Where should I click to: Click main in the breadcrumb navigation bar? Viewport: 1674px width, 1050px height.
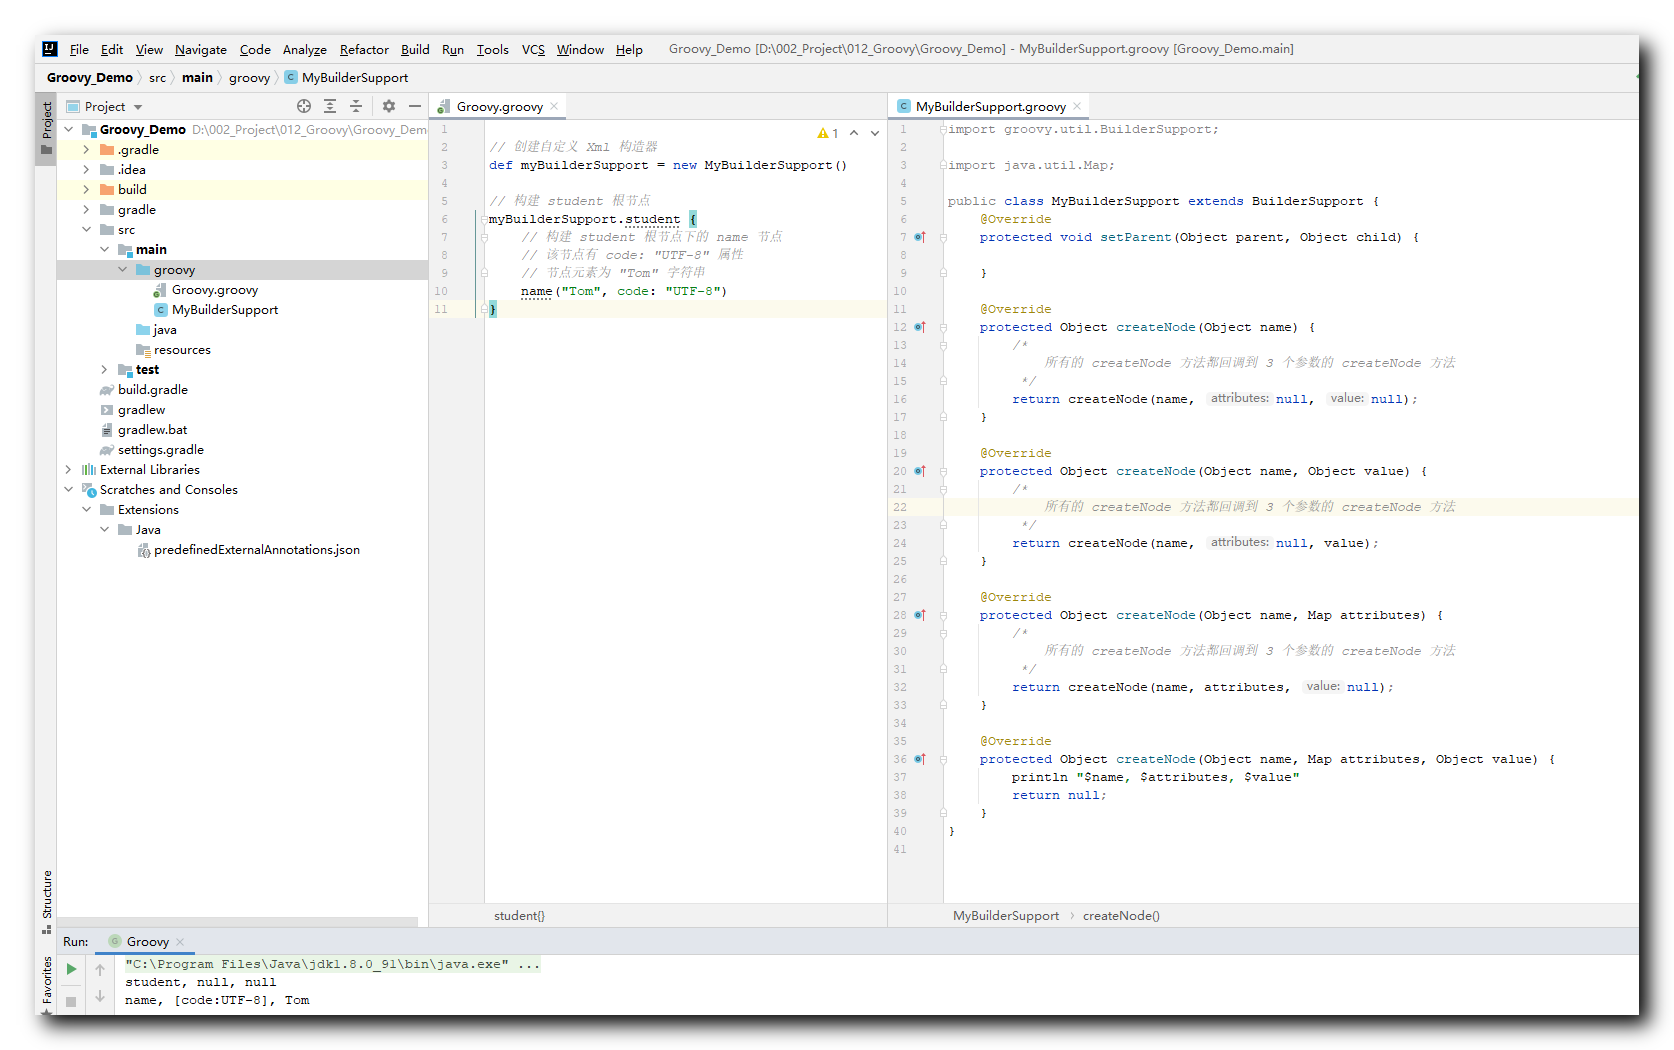click(x=197, y=77)
